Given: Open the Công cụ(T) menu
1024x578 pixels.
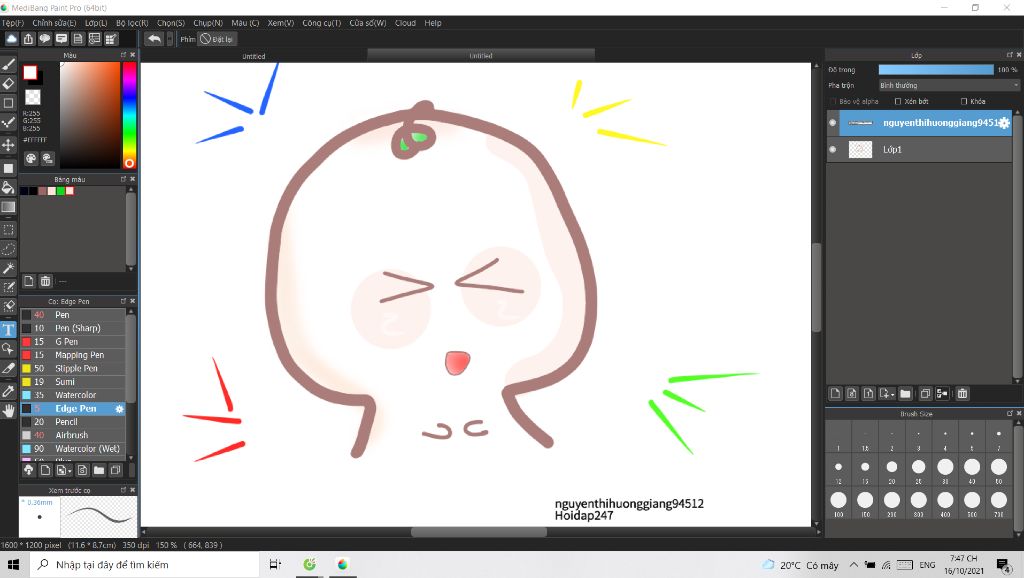Looking at the screenshot, I should pos(321,23).
